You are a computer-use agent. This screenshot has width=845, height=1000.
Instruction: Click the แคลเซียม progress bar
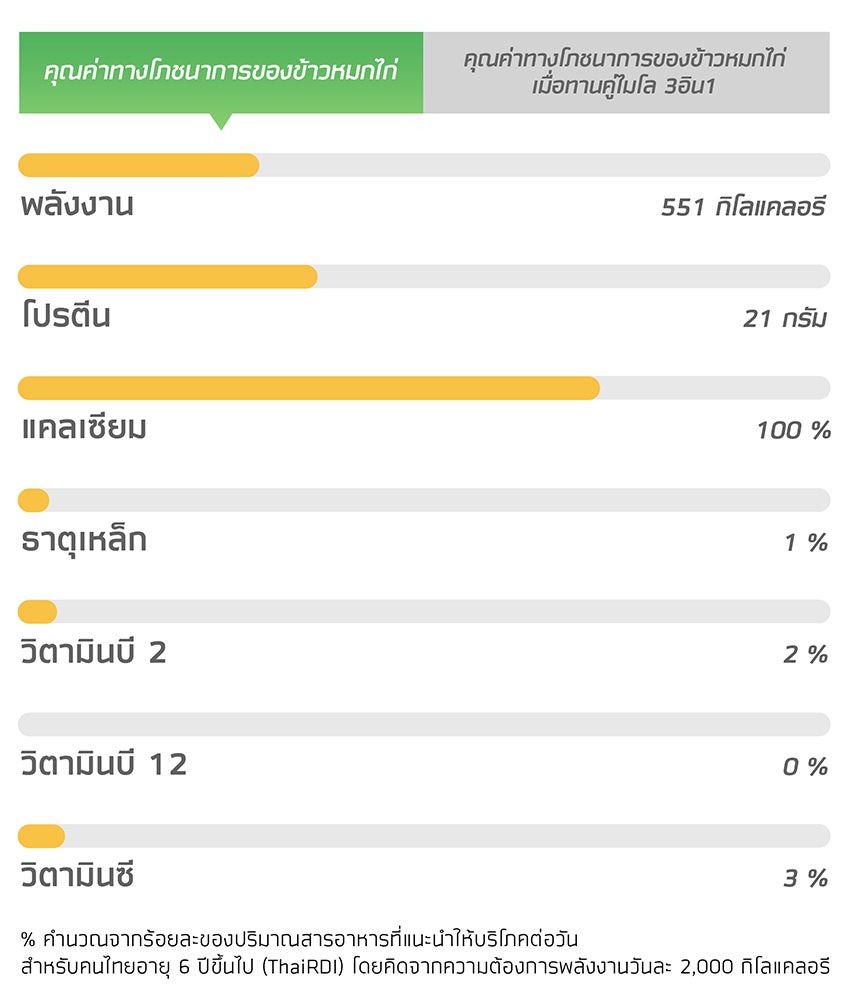[424, 388]
